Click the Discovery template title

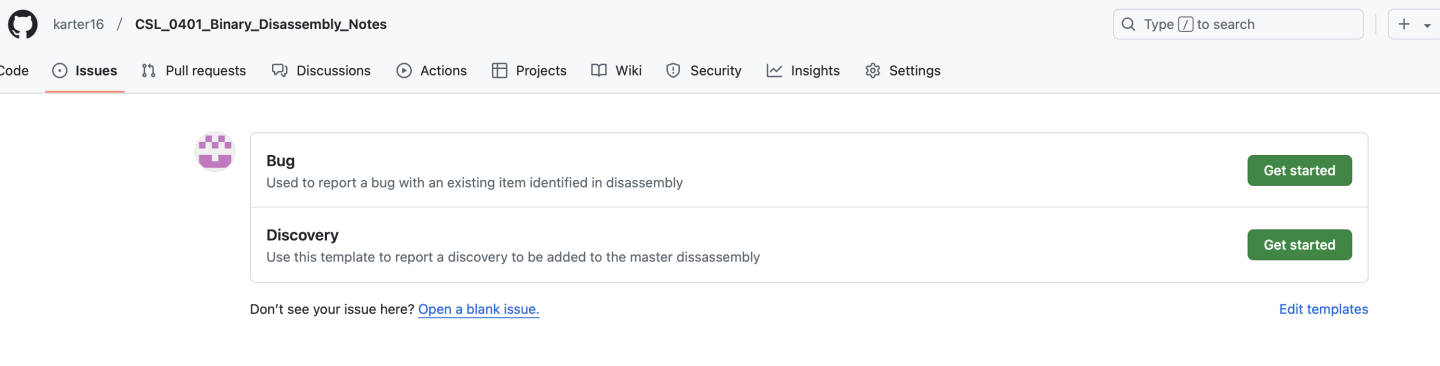coord(302,235)
